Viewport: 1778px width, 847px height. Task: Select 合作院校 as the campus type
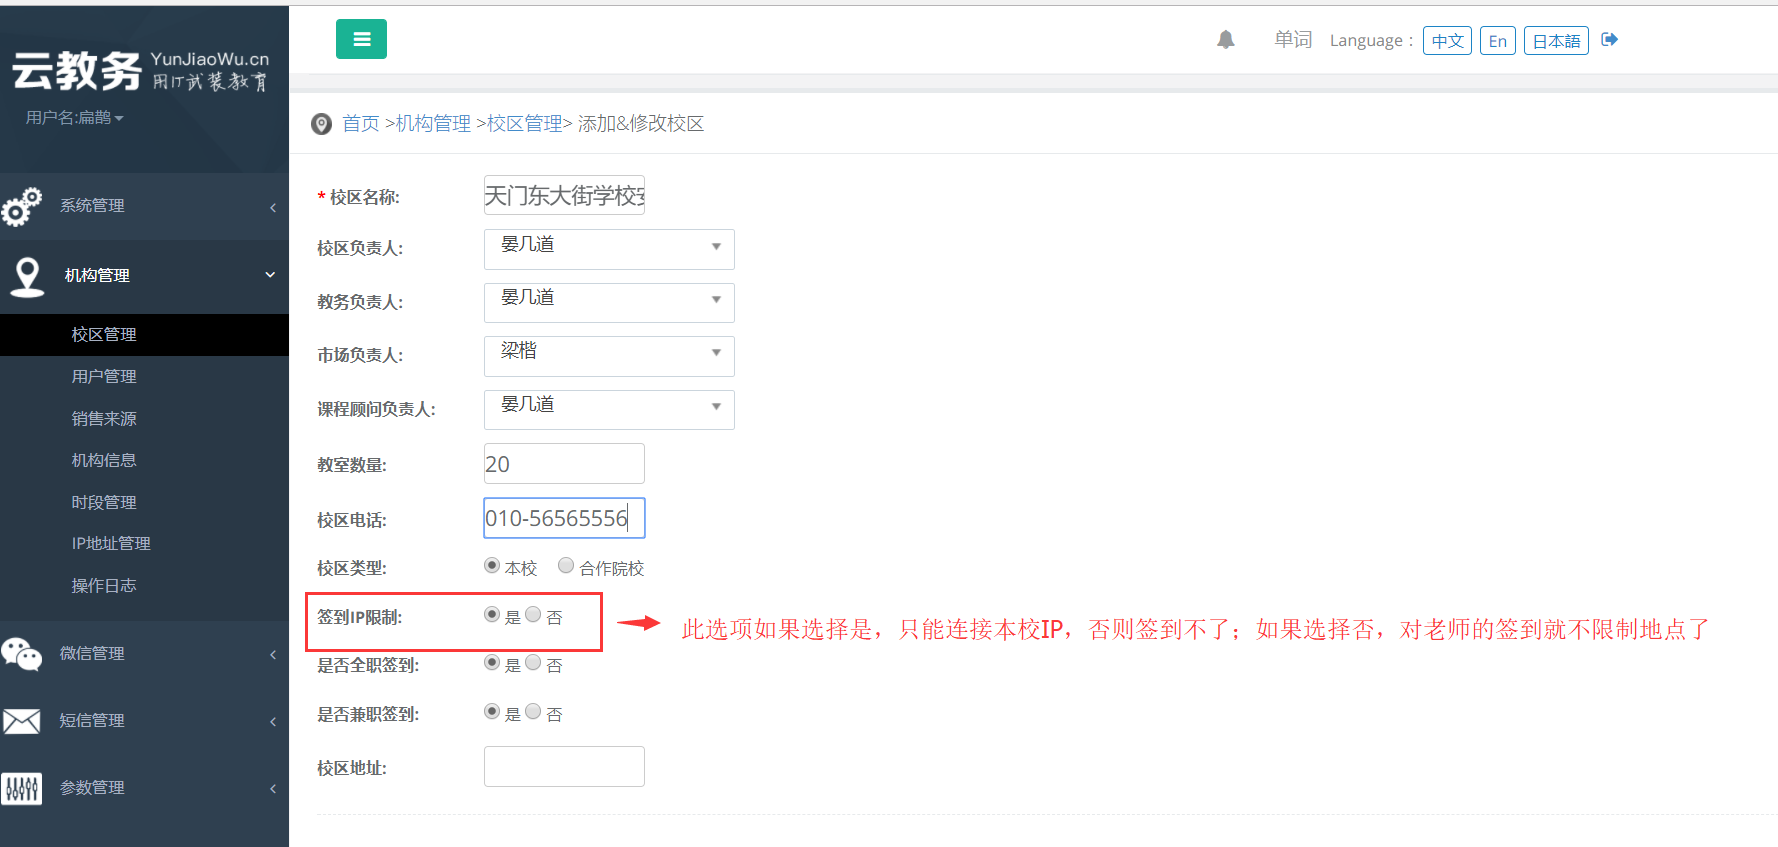click(566, 566)
